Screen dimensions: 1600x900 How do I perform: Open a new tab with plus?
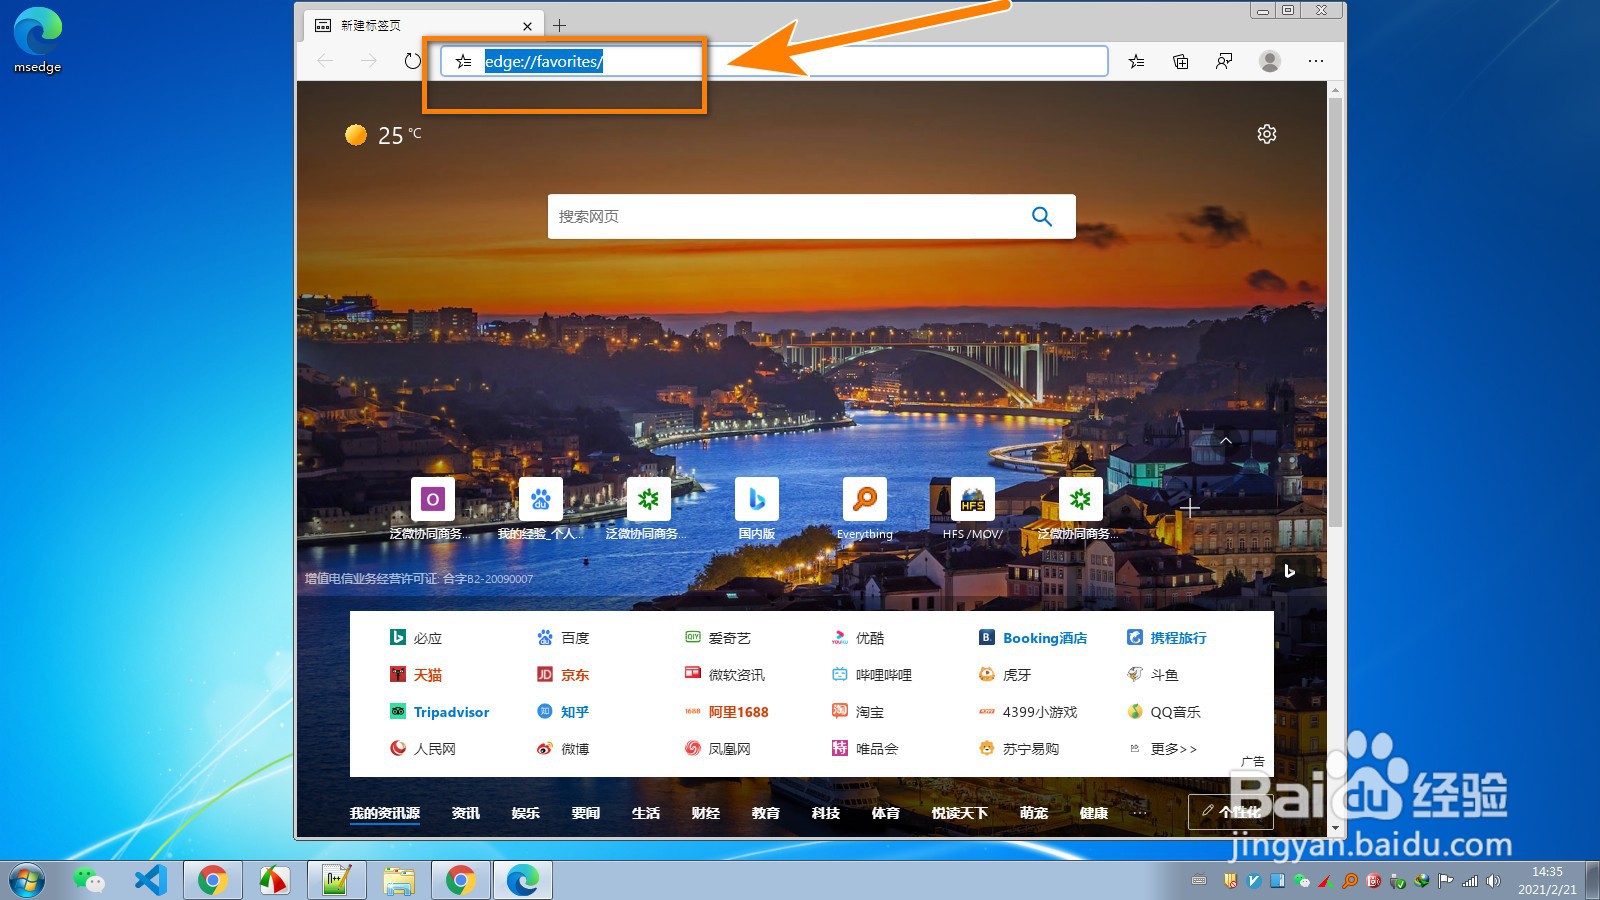pos(560,25)
